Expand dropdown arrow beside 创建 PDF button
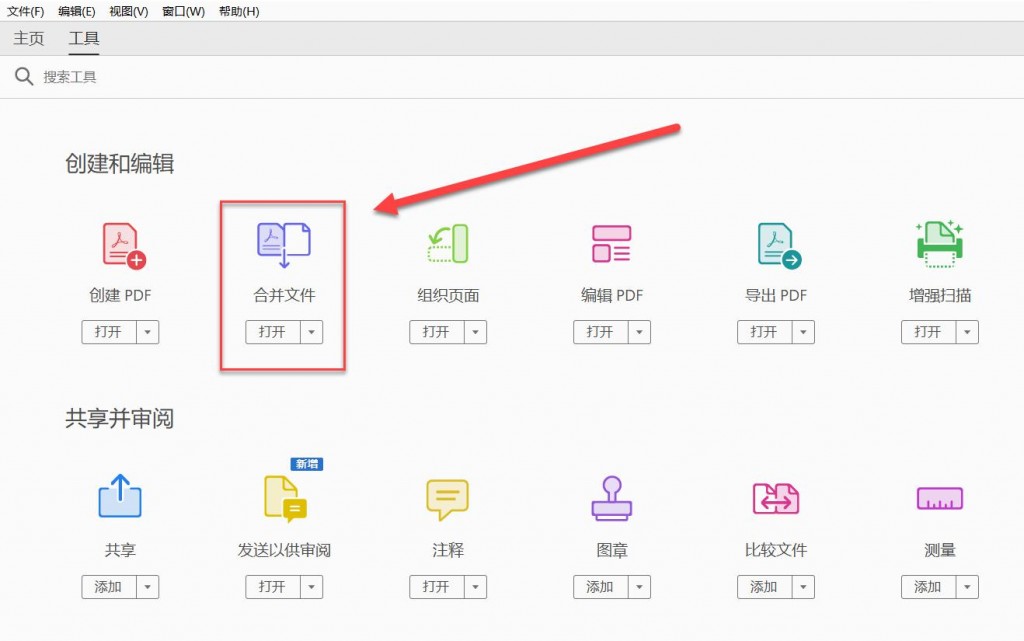Screen dimensions: 1024x641 click(148, 332)
